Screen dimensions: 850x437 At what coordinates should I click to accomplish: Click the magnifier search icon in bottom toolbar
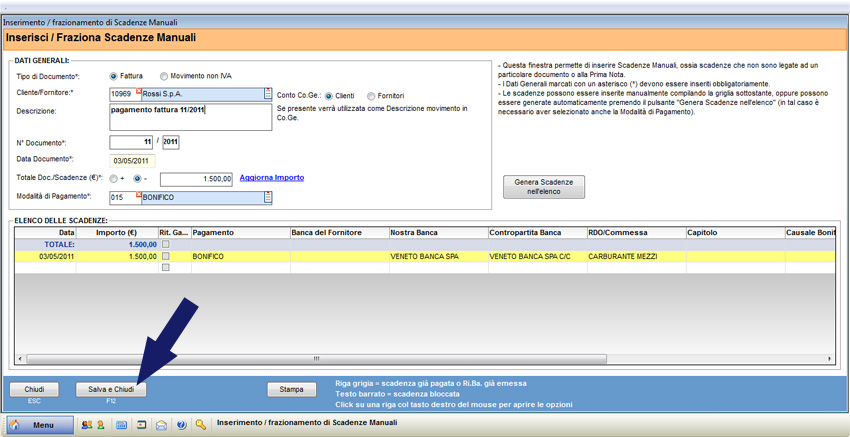(x=201, y=425)
